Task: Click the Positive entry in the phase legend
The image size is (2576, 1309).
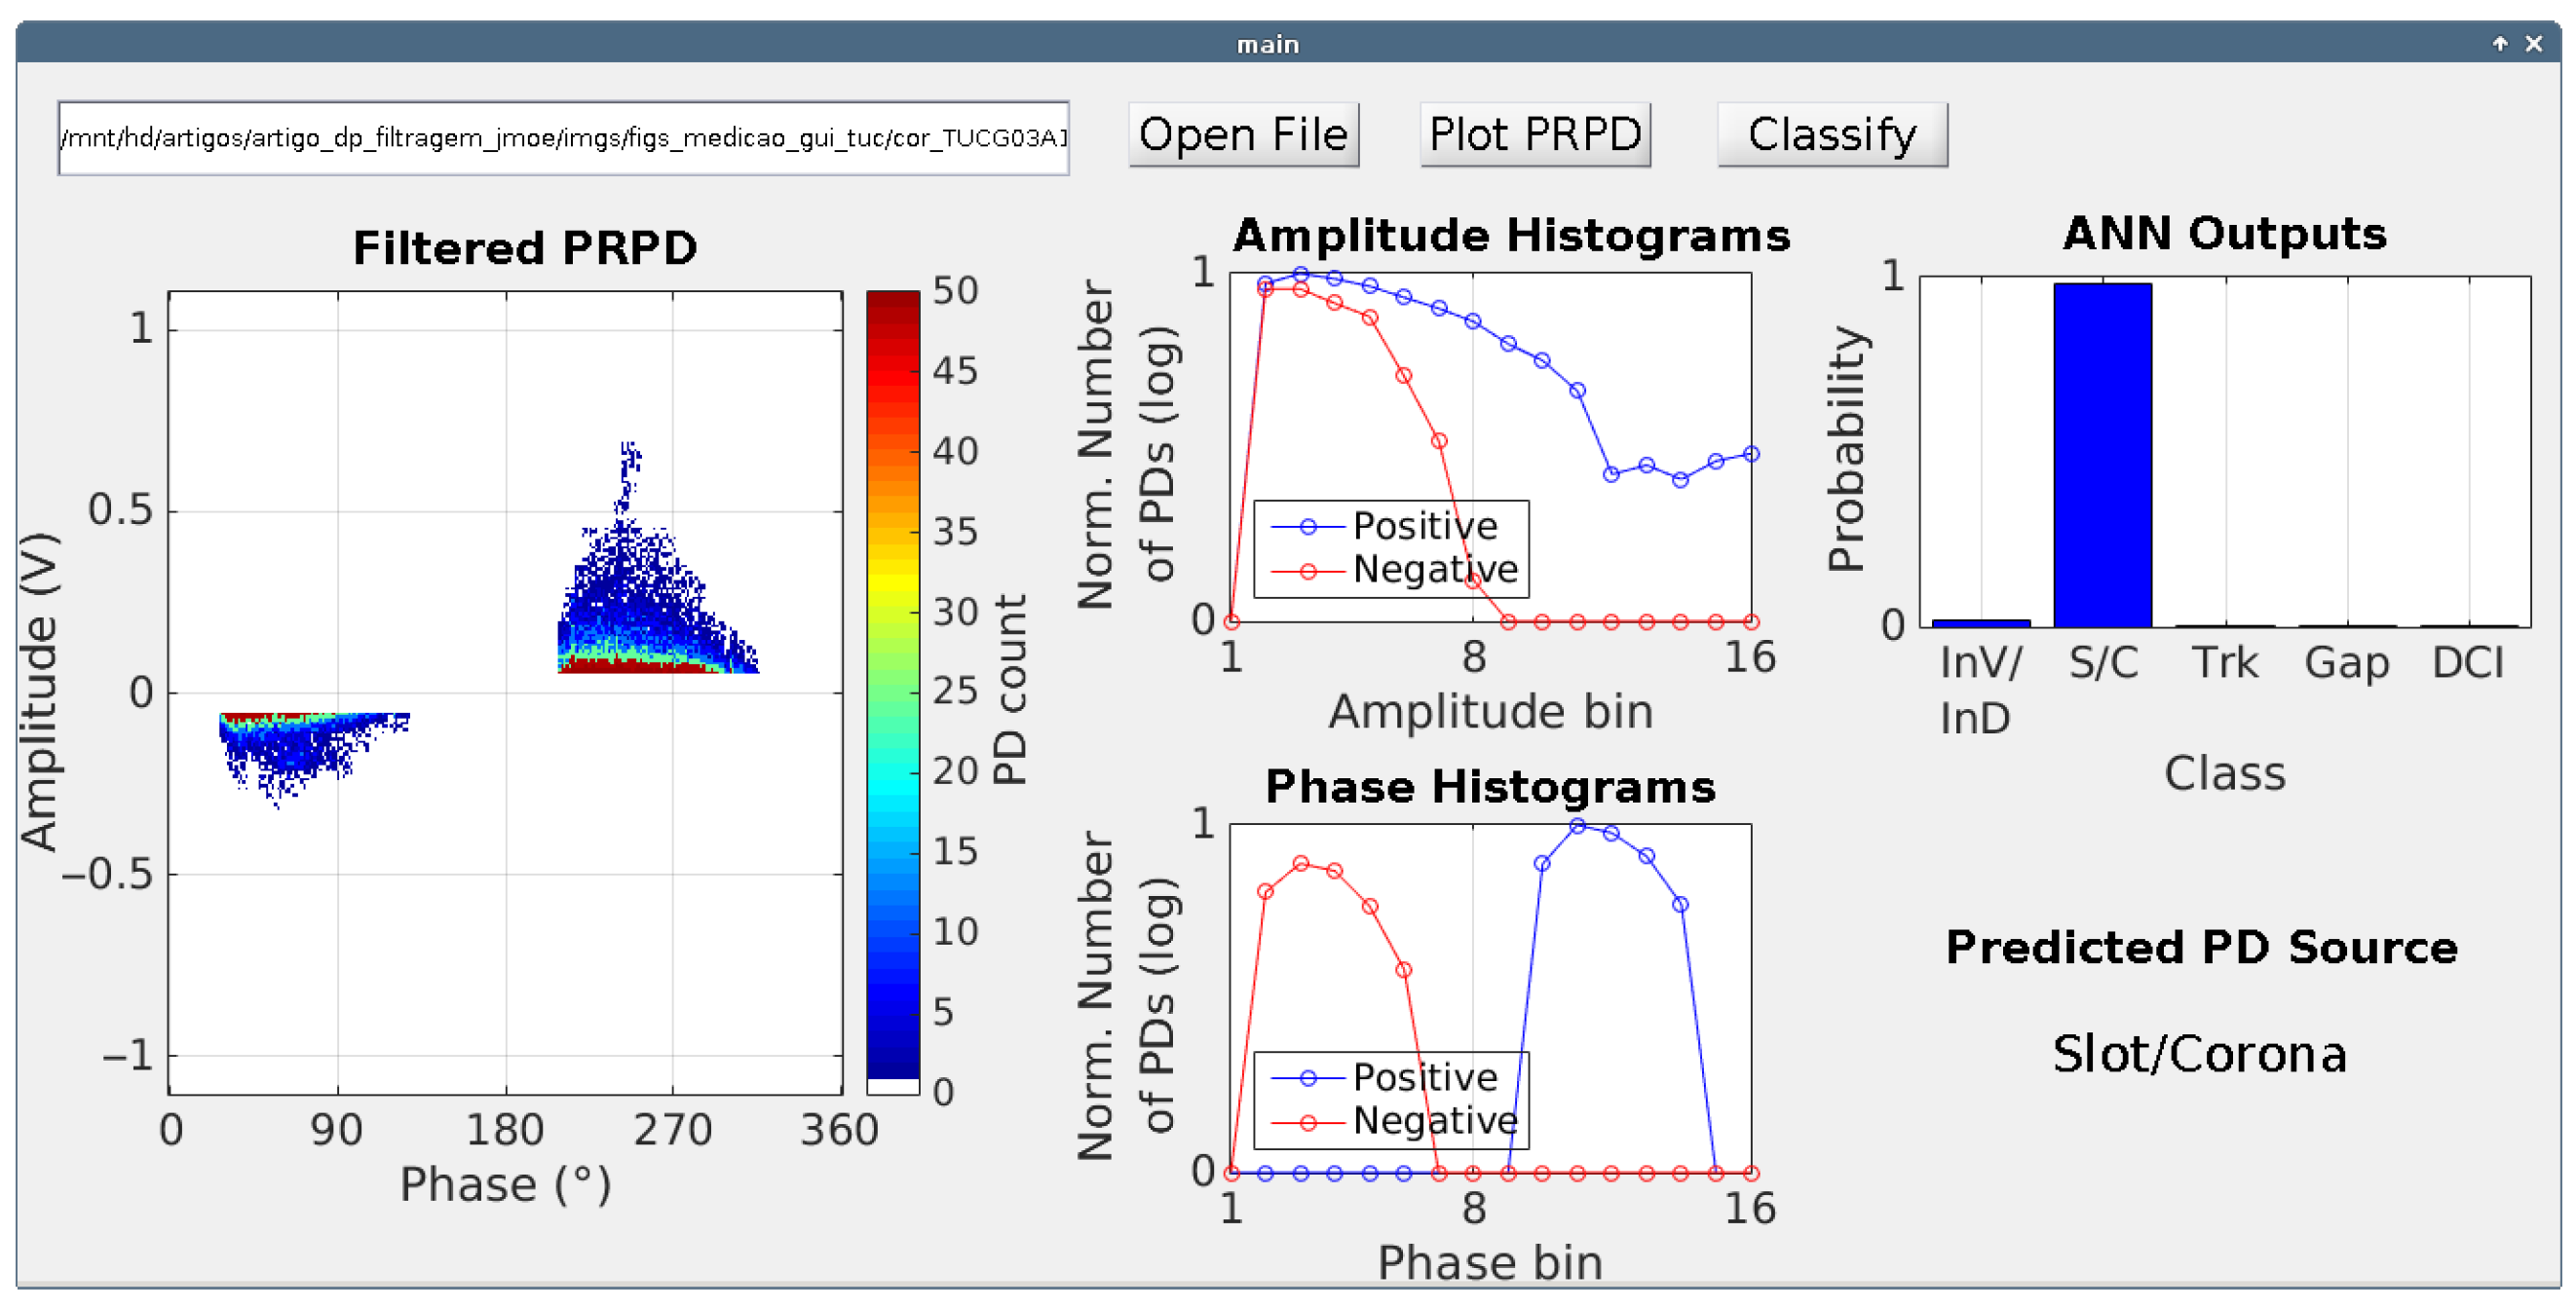Action: (1424, 1077)
